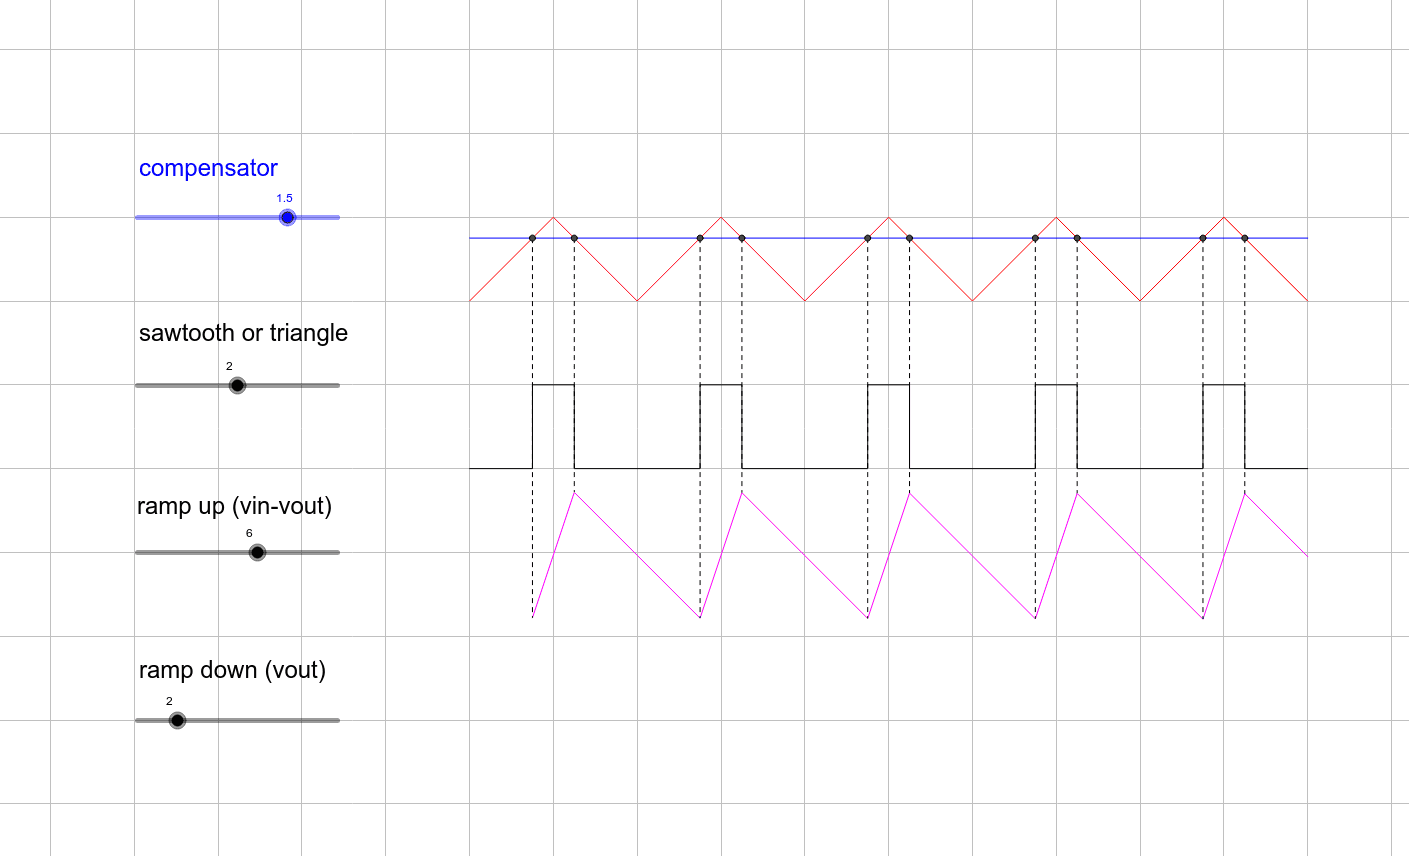The width and height of the screenshot is (1411, 858).
Task: Click the top of the first square pulse
Action: [x=553, y=384]
